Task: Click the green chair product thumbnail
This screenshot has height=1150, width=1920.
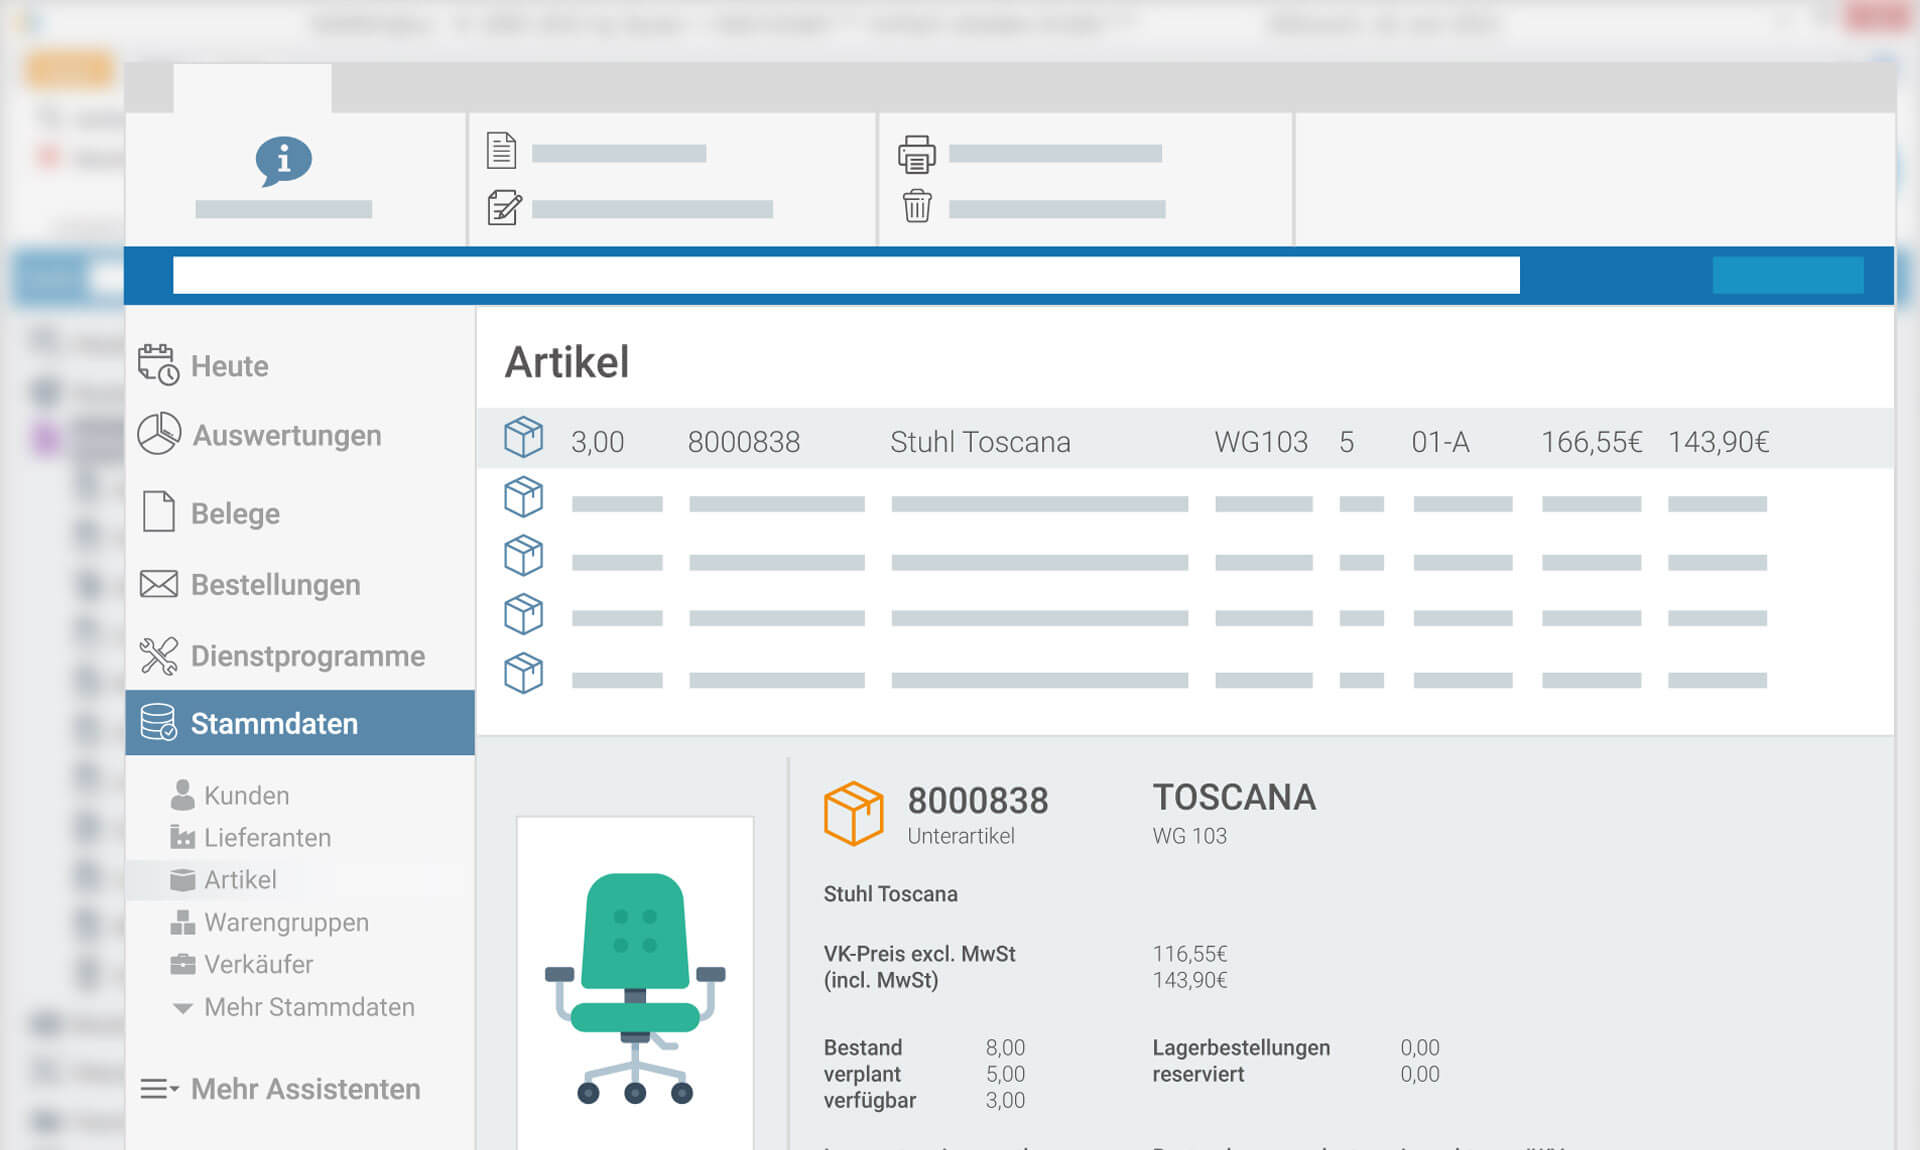Action: pos(634,985)
